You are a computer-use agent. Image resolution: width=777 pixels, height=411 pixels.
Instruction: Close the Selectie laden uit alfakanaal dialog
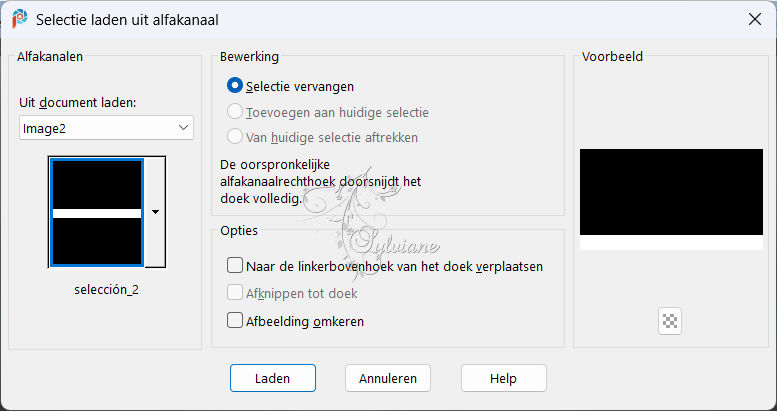(755, 19)
